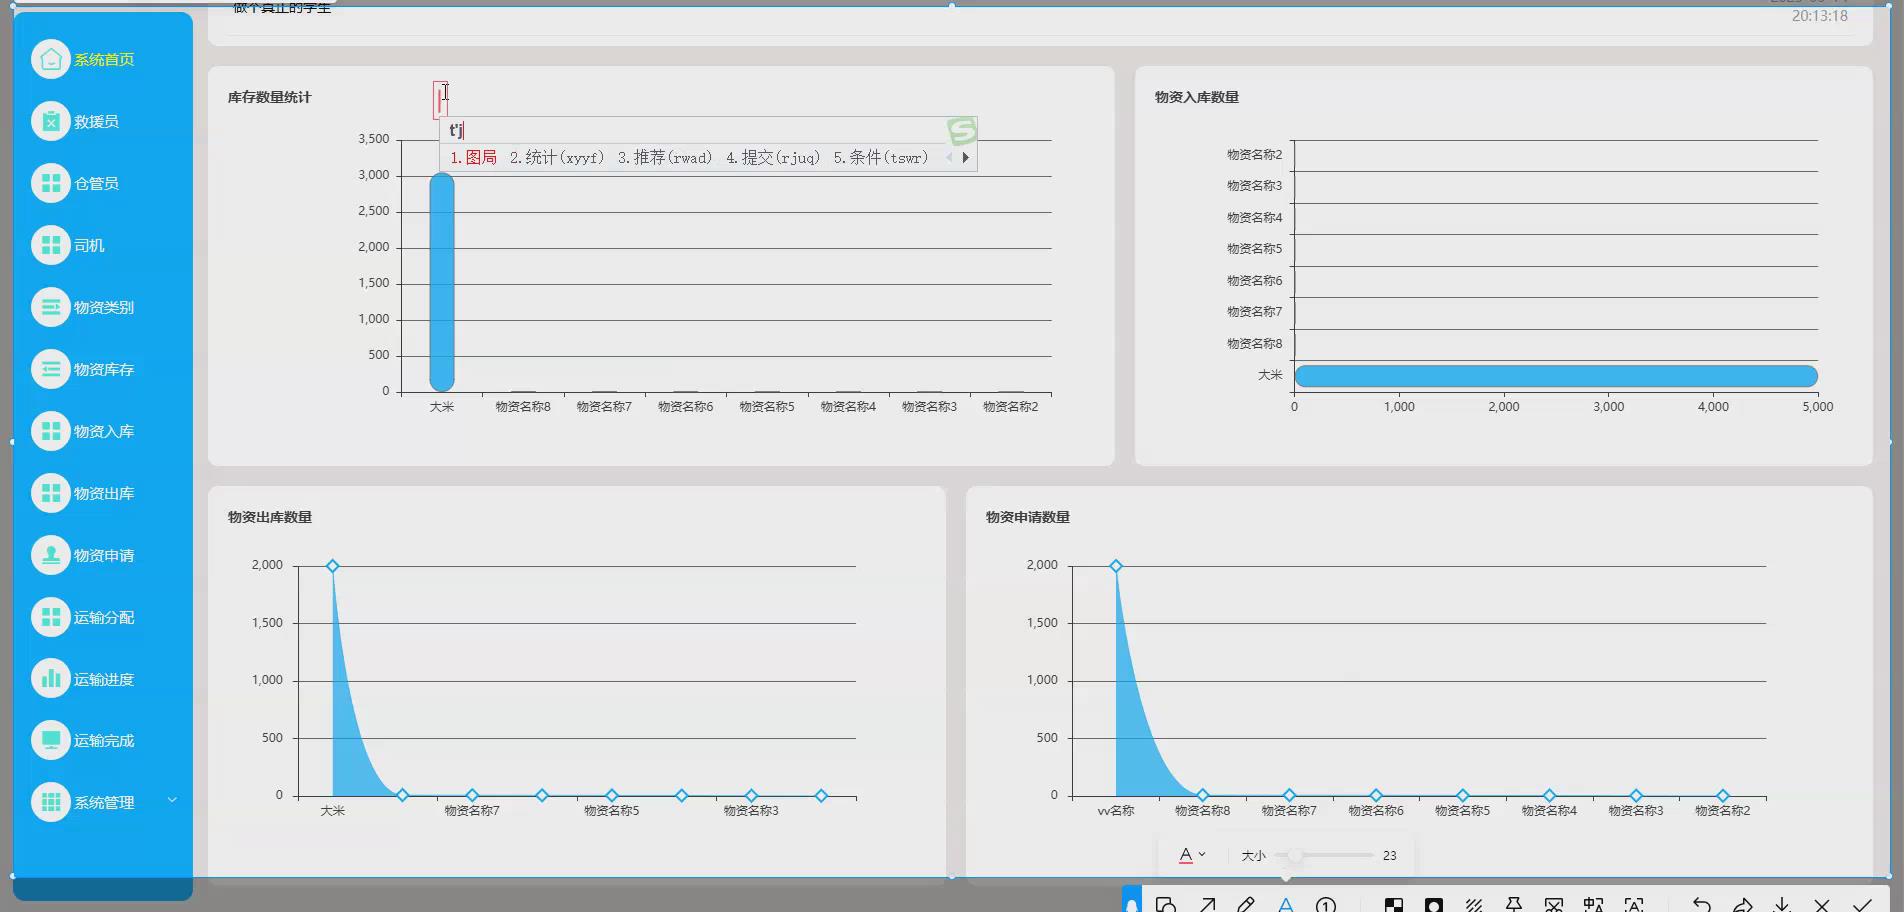Select the numbered step marker tool
1904x912 pixels.
1326,904
